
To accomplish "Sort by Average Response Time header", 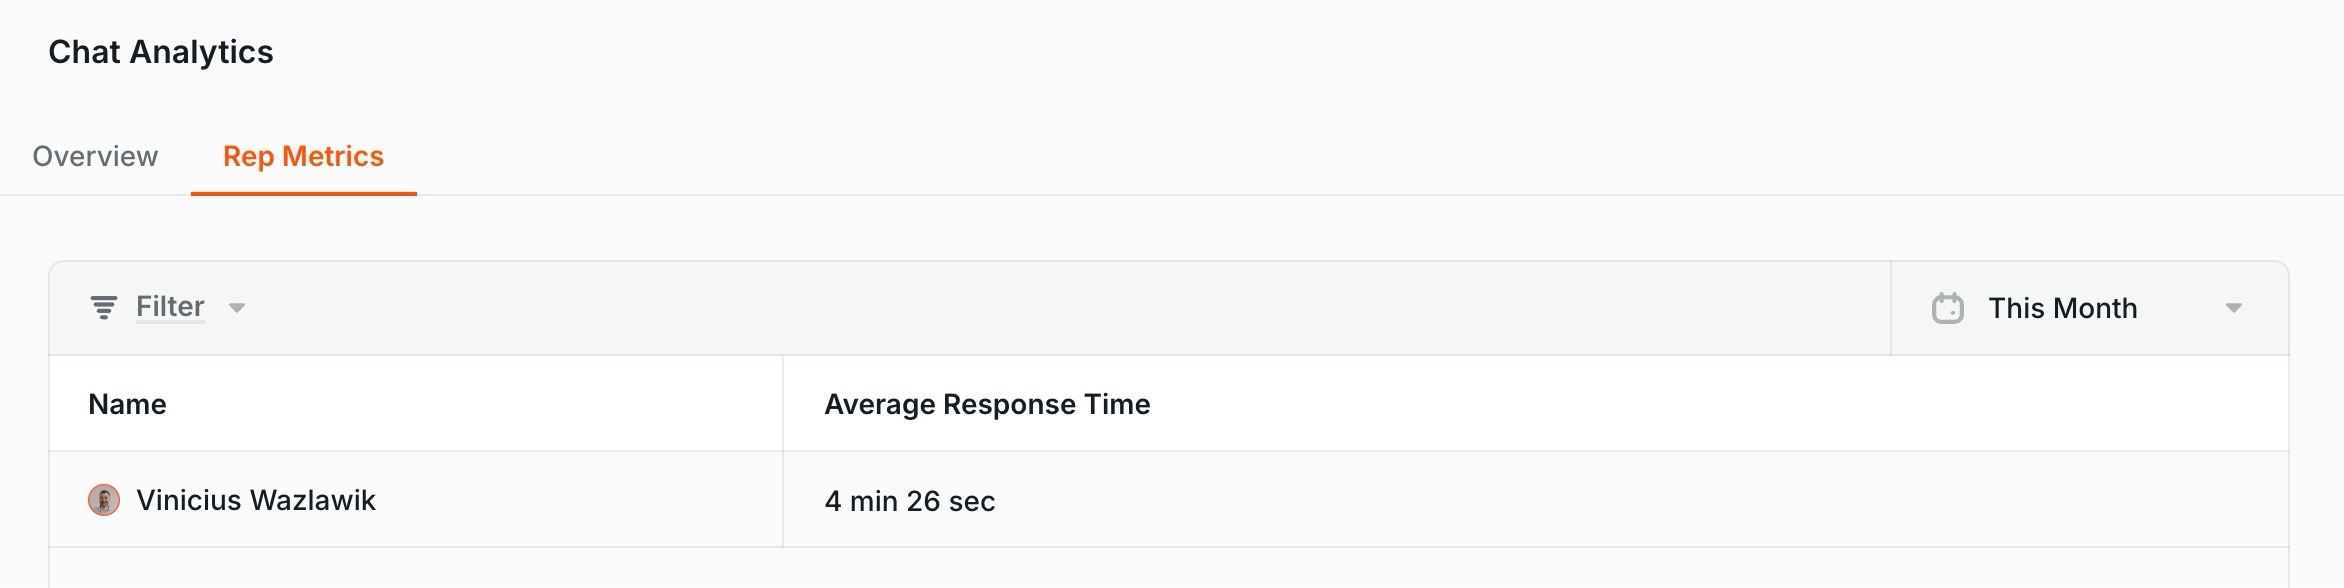I will (987, 404).
